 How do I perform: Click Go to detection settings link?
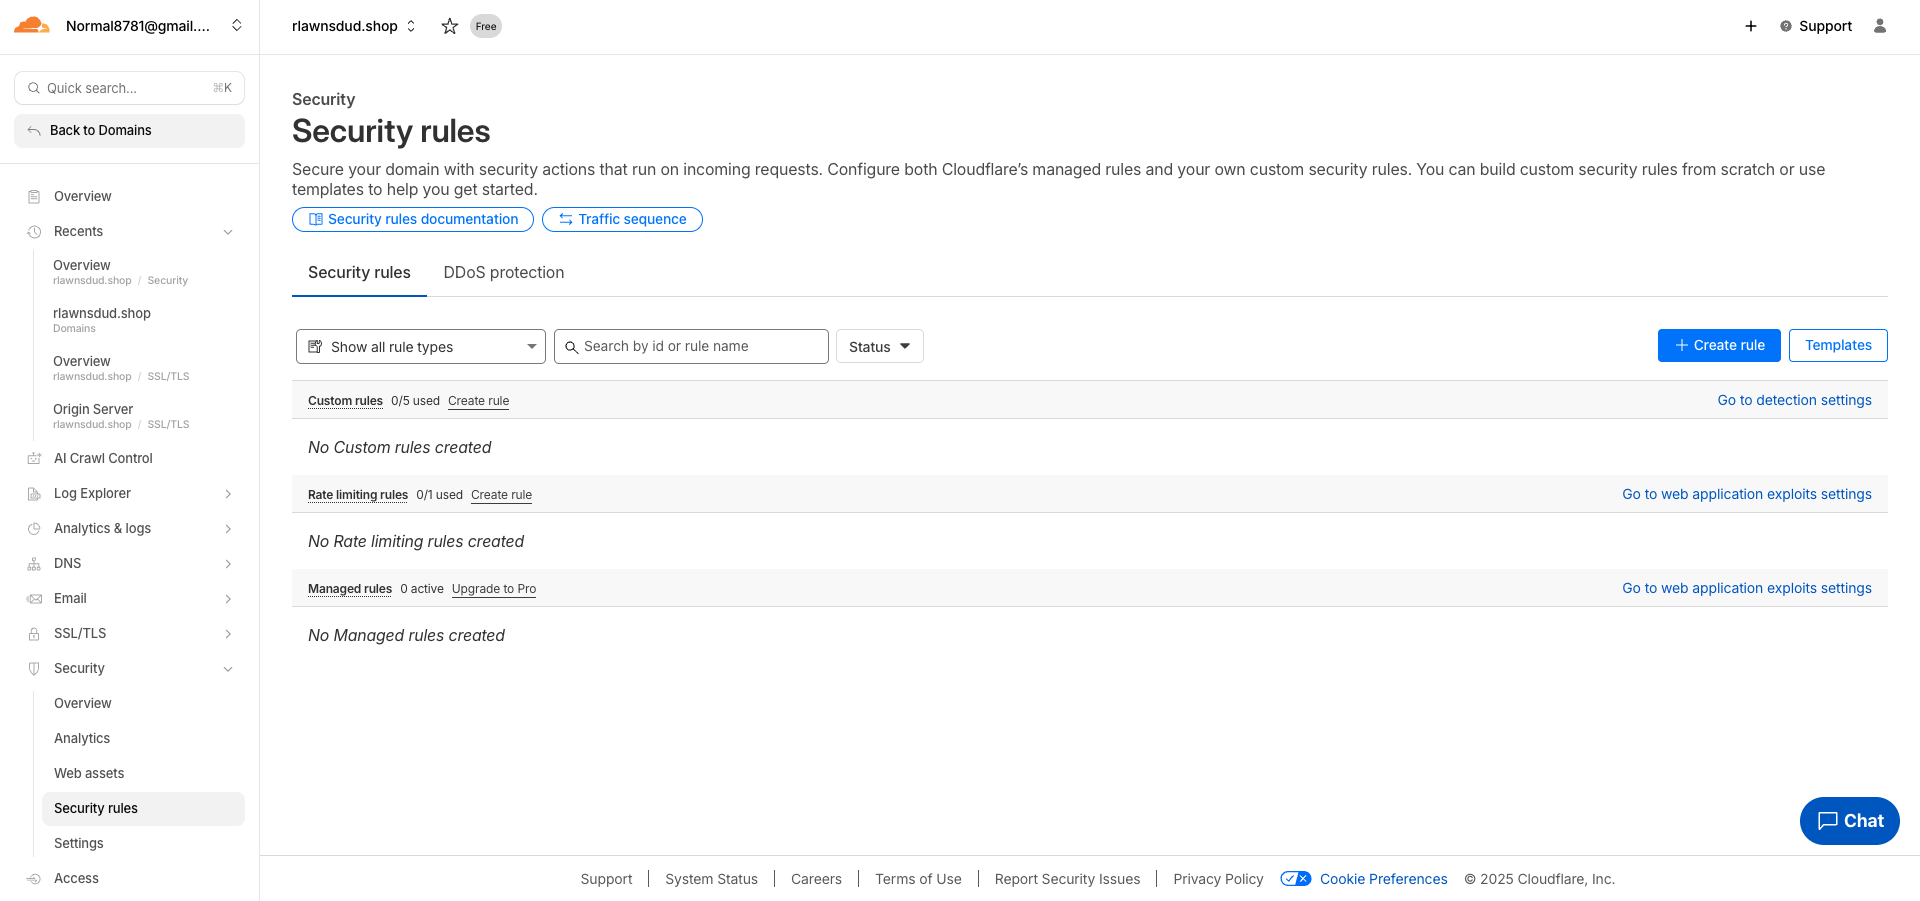coord(1794,400)
